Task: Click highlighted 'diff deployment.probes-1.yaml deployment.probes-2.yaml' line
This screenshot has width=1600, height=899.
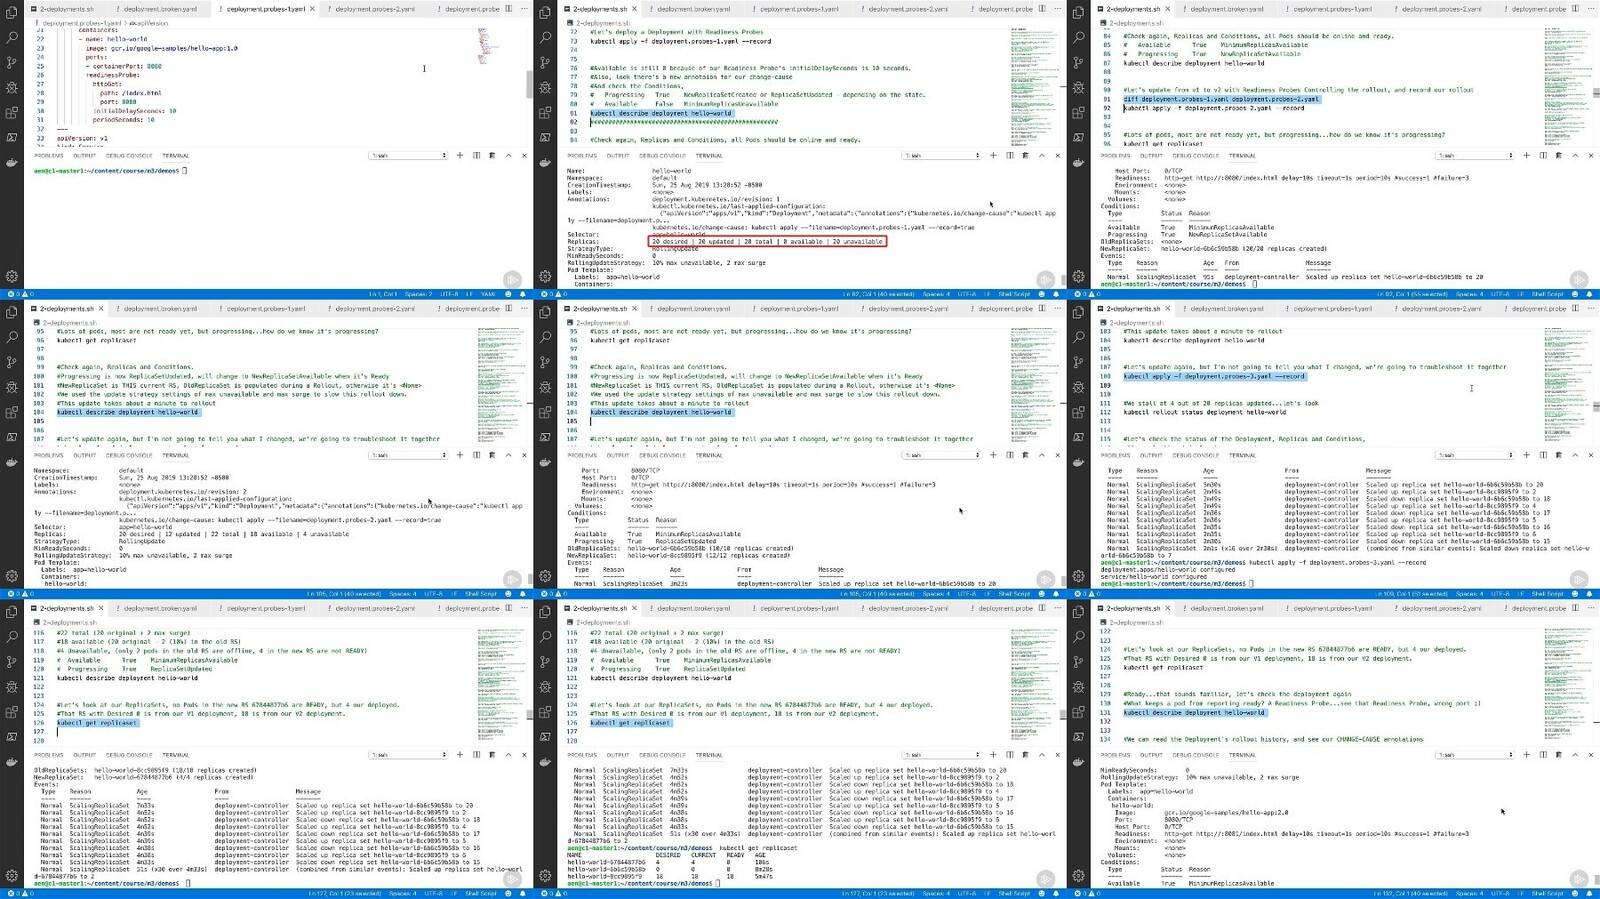Action: [1221, 99]
